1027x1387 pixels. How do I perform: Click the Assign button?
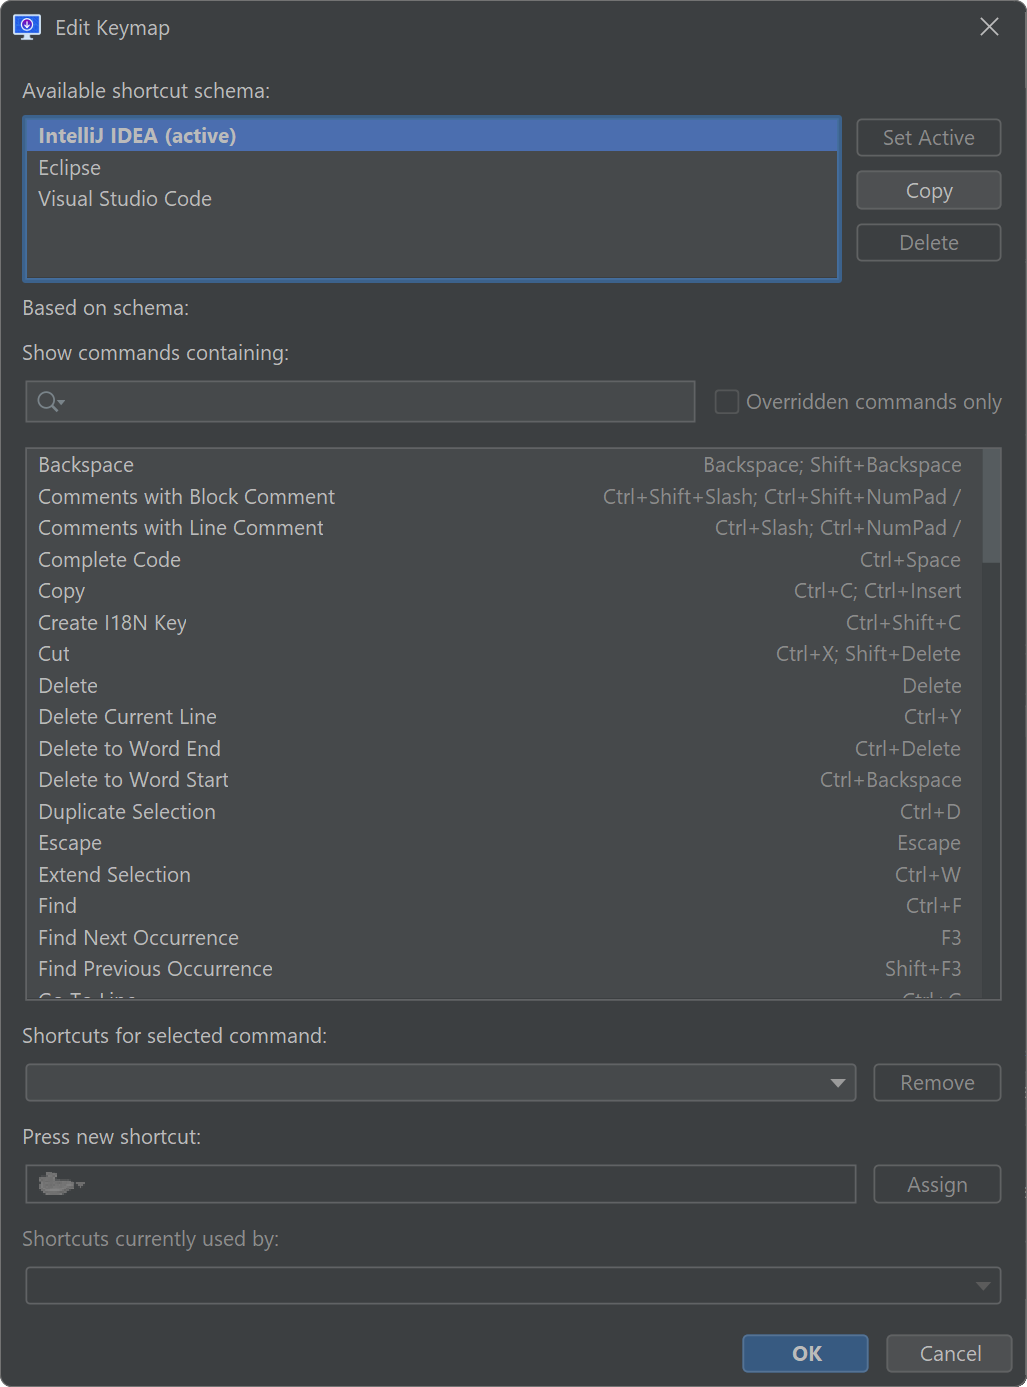tap(937, 1185)
